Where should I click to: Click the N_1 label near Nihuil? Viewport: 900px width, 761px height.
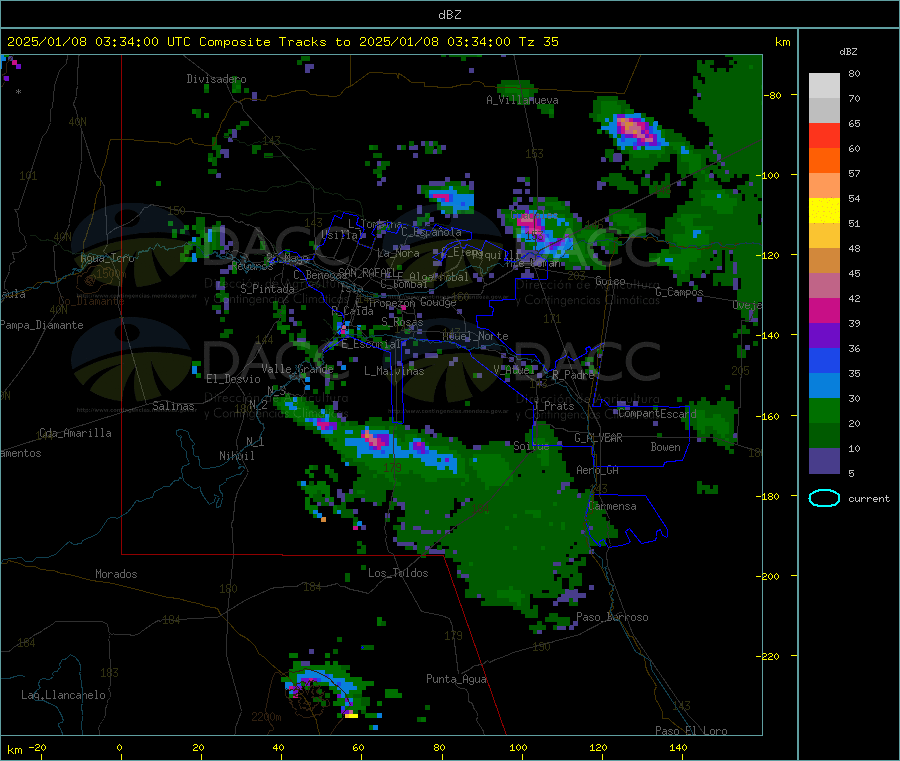coord(255,442)
